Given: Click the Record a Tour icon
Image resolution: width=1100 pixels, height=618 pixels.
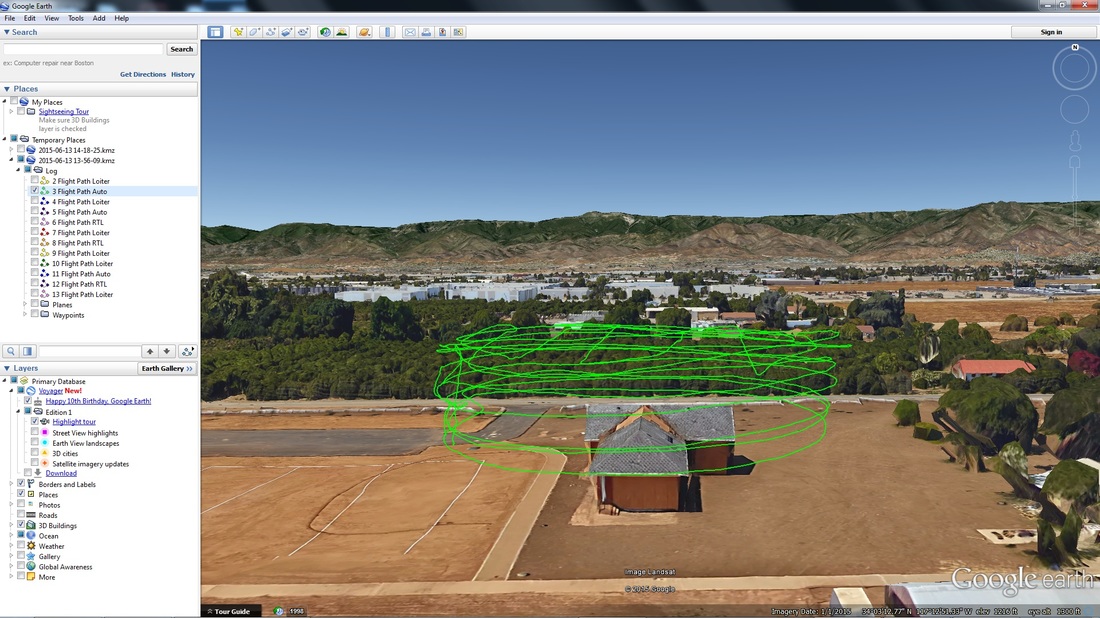Looking at the screenshot, I should click(303, 32).
